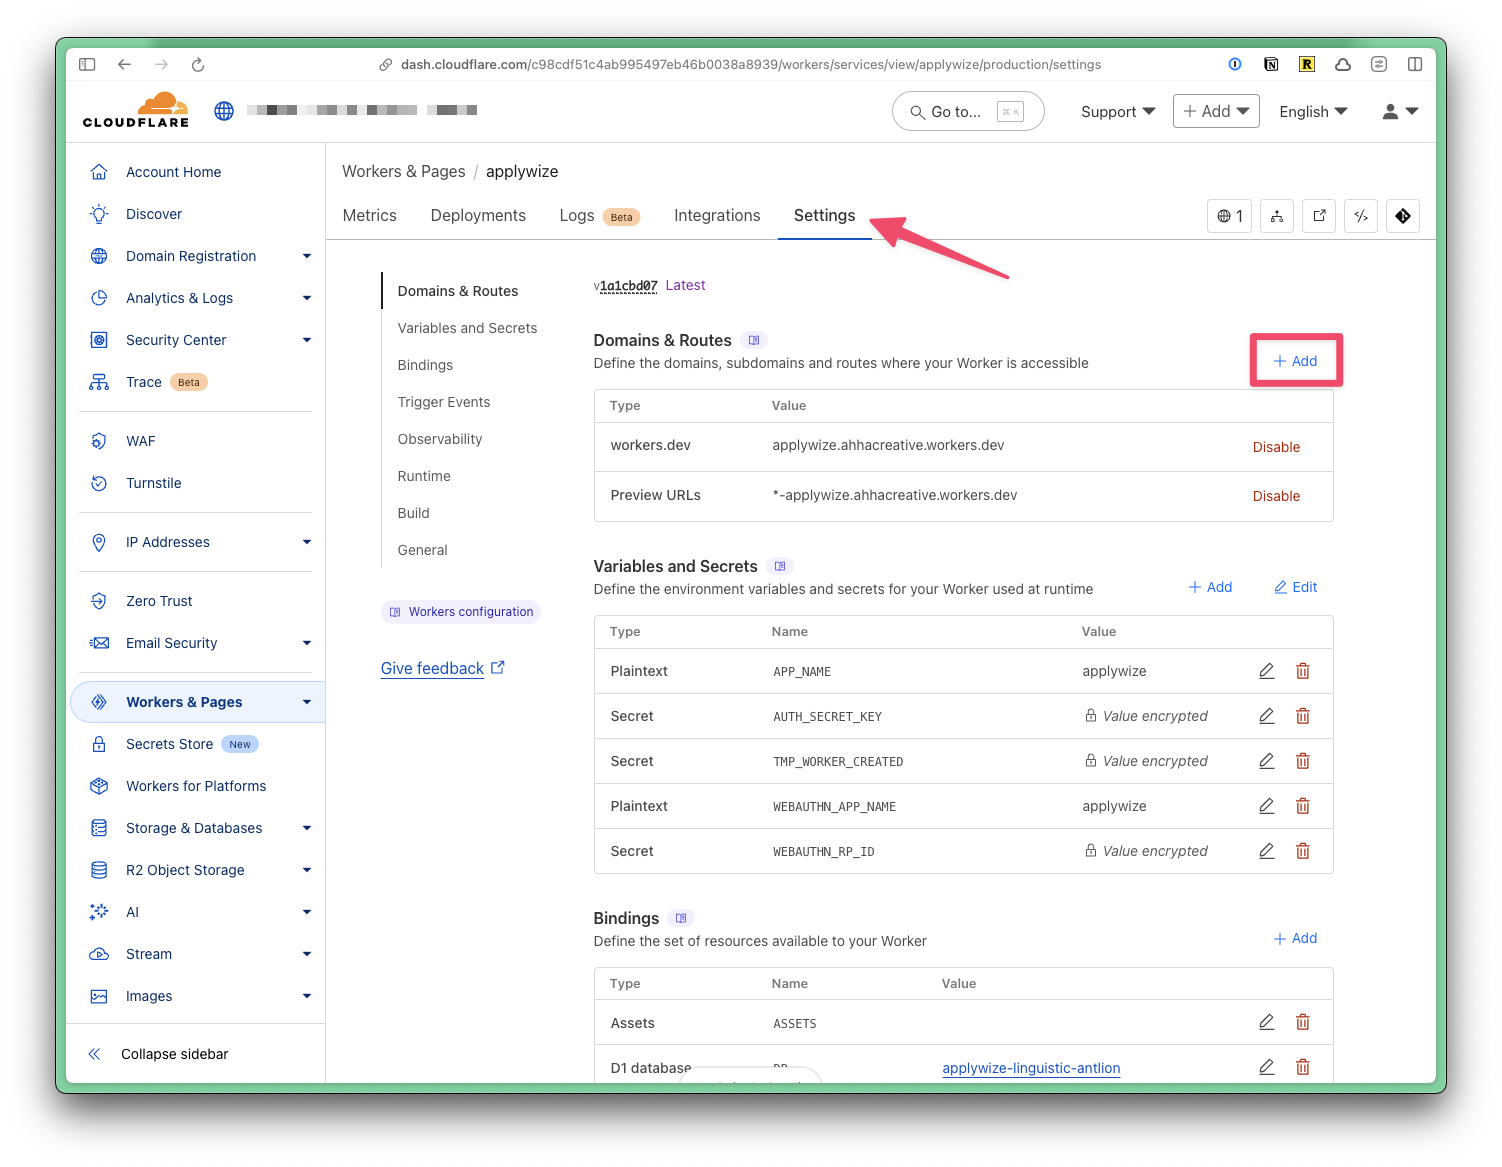The width and height of the screenshot is (1502, 1167).
Task: Delete the AUTH_SECRET_KEY secret via trash icon
Action: (x=1302, y=716)
